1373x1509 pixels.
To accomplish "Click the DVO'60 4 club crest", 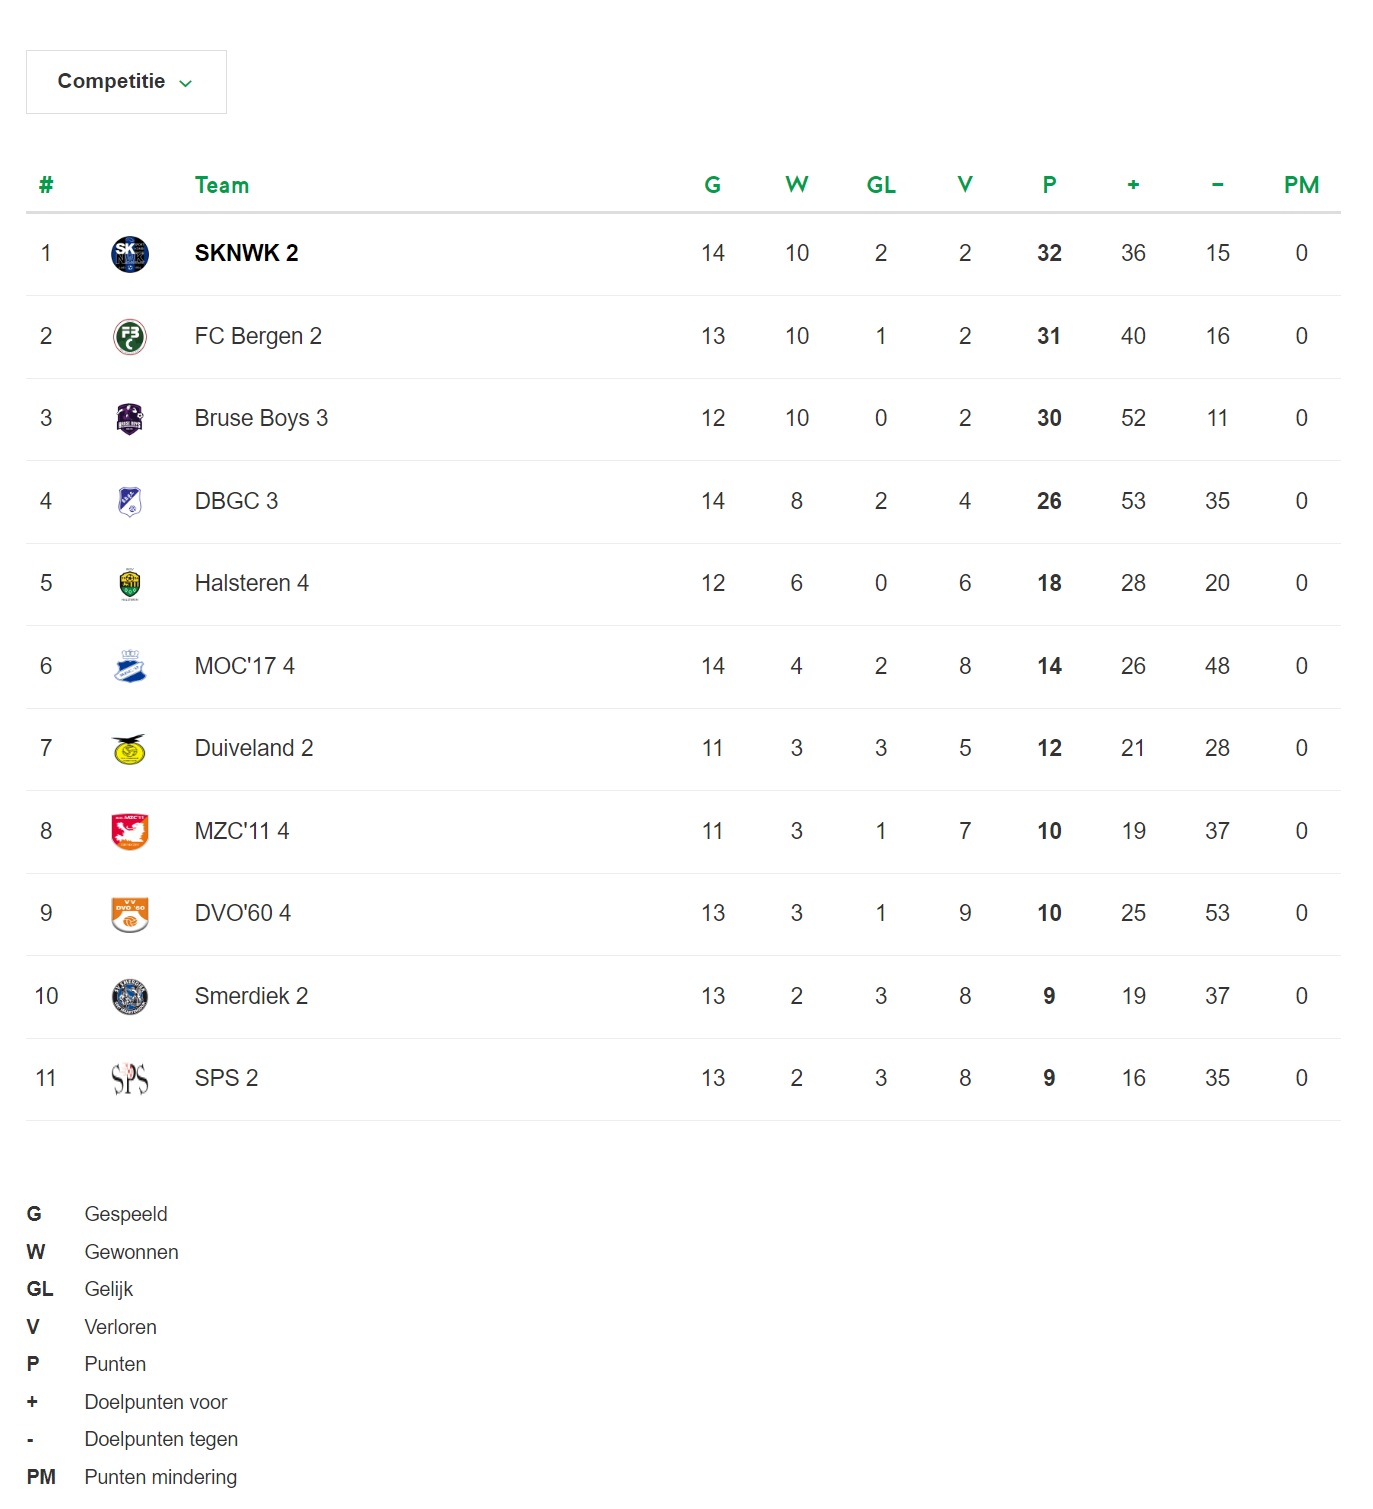I will point(130,914).
